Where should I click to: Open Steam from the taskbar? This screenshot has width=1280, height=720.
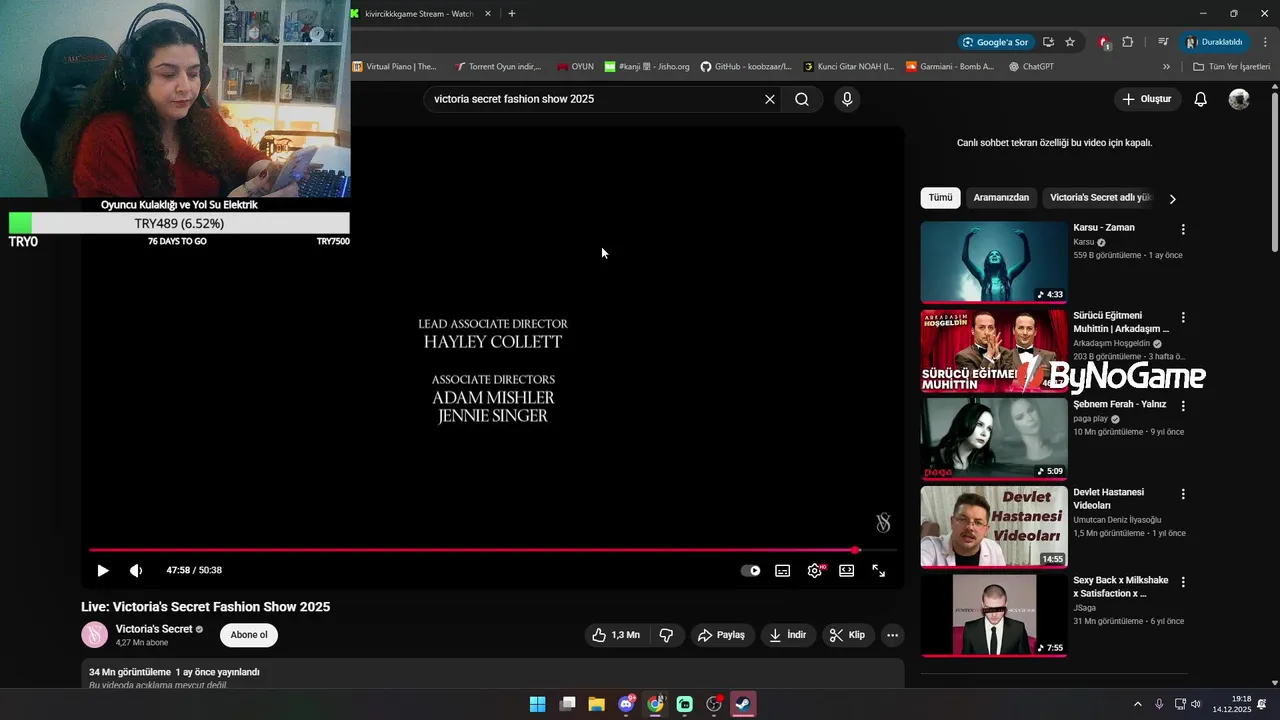pyautogui.click(x=743, y=704)
